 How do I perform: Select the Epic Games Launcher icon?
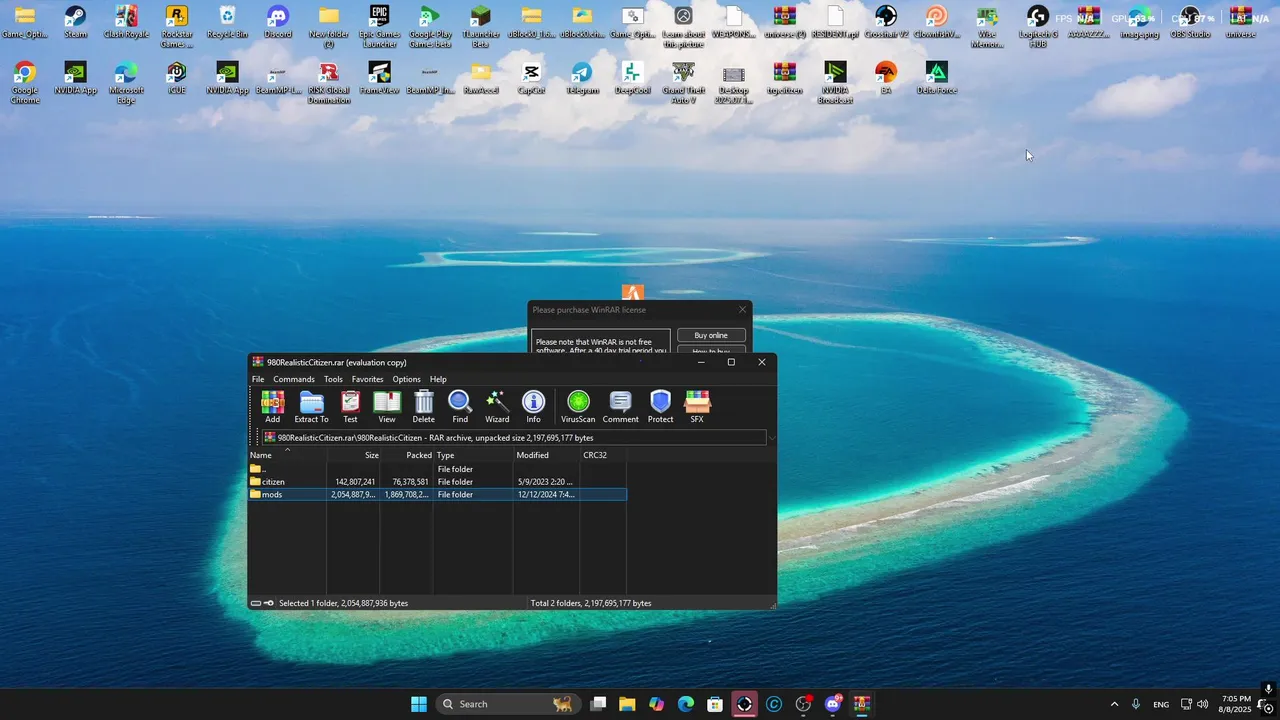pos(379,27)
